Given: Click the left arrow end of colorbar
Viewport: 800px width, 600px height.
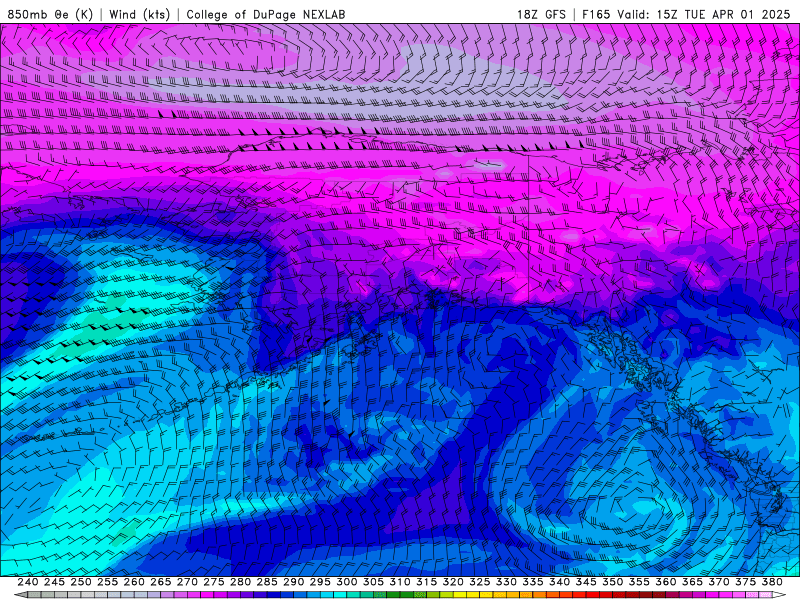Looking at the screenshot, I should point(21,594).
